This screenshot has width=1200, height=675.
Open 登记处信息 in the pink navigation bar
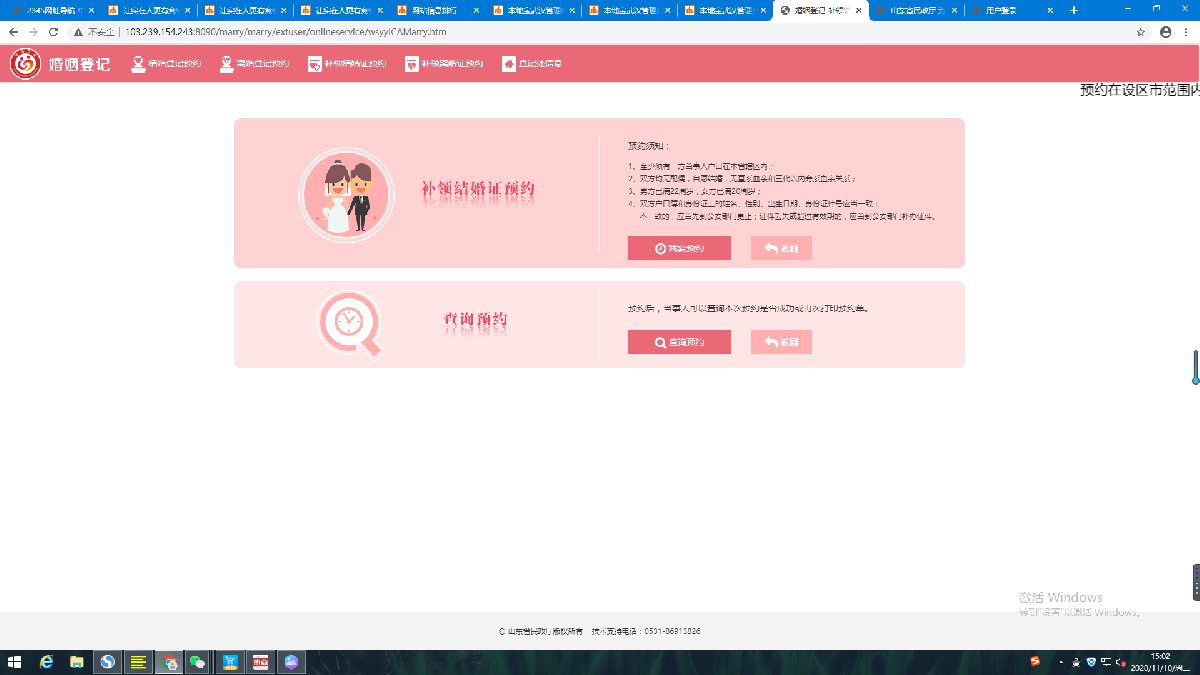532,64
